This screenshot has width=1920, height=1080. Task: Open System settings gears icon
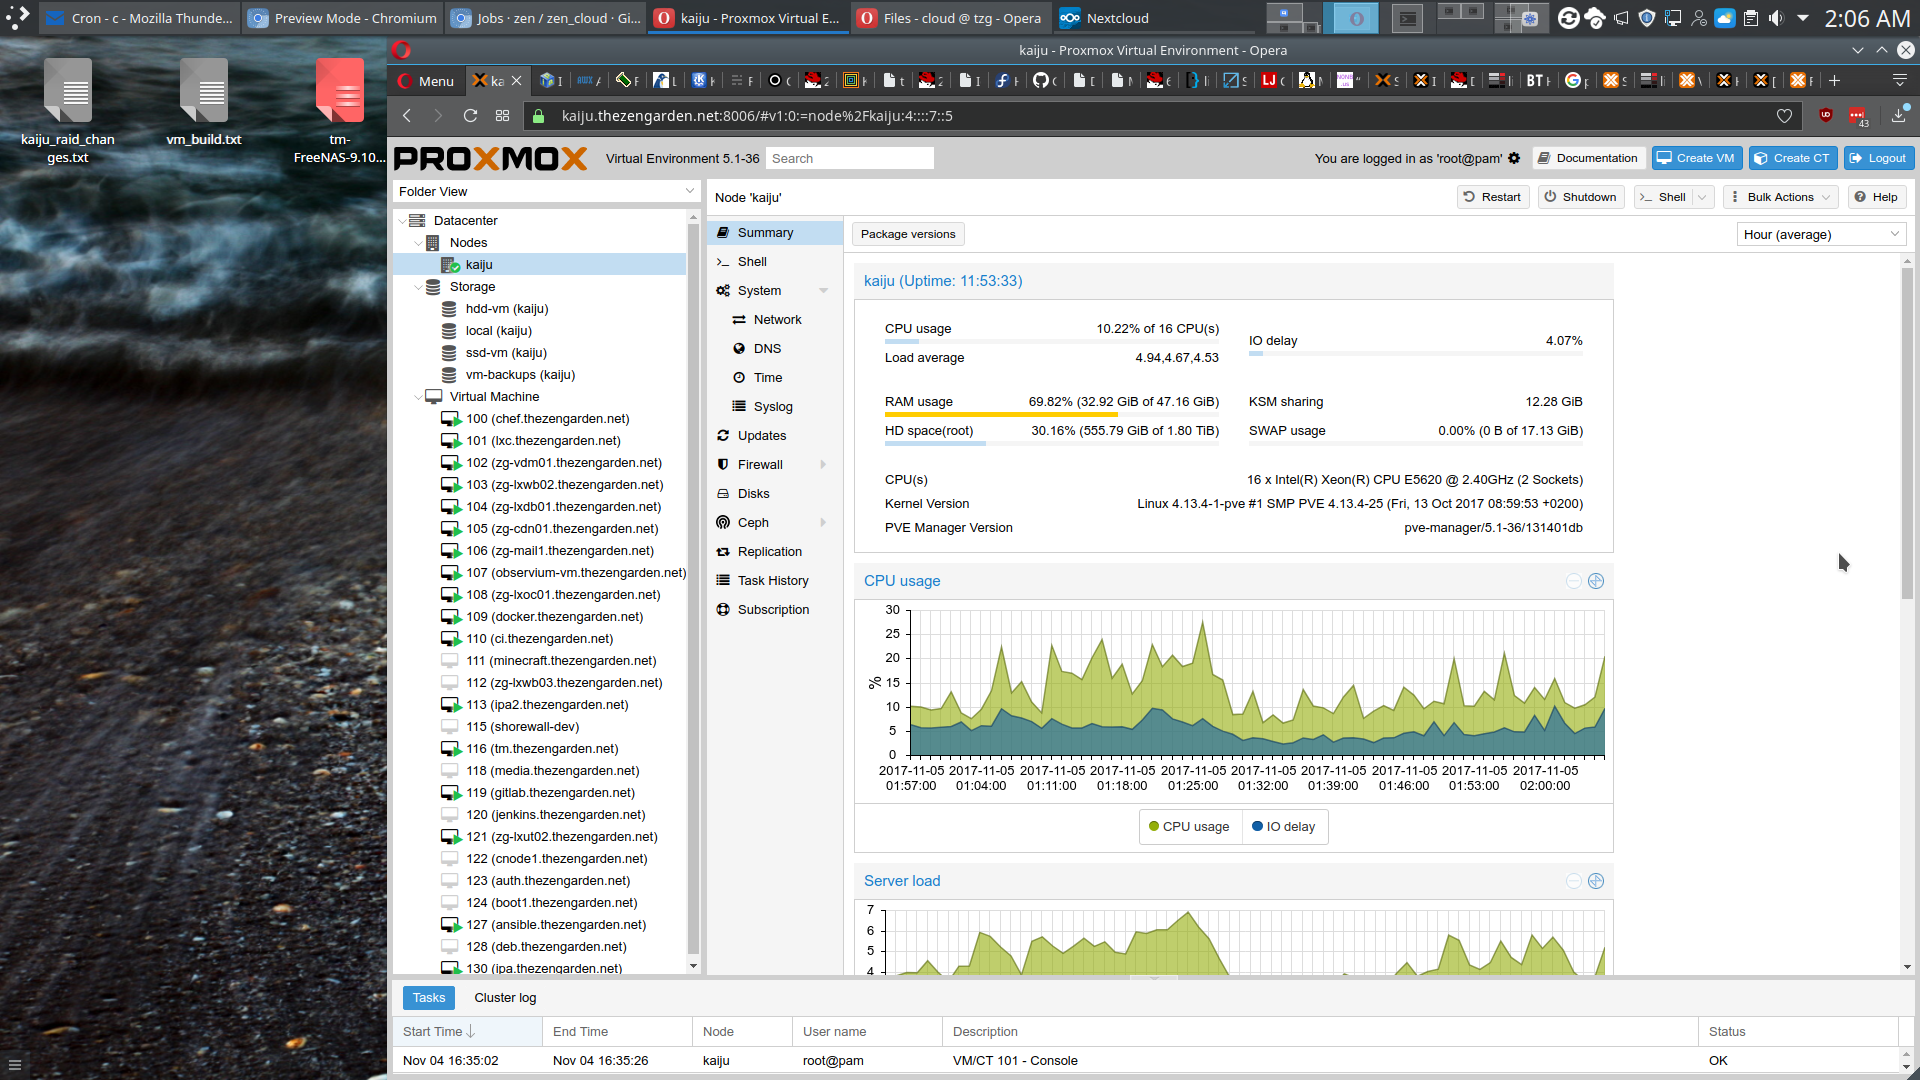(x=722, y=291)
